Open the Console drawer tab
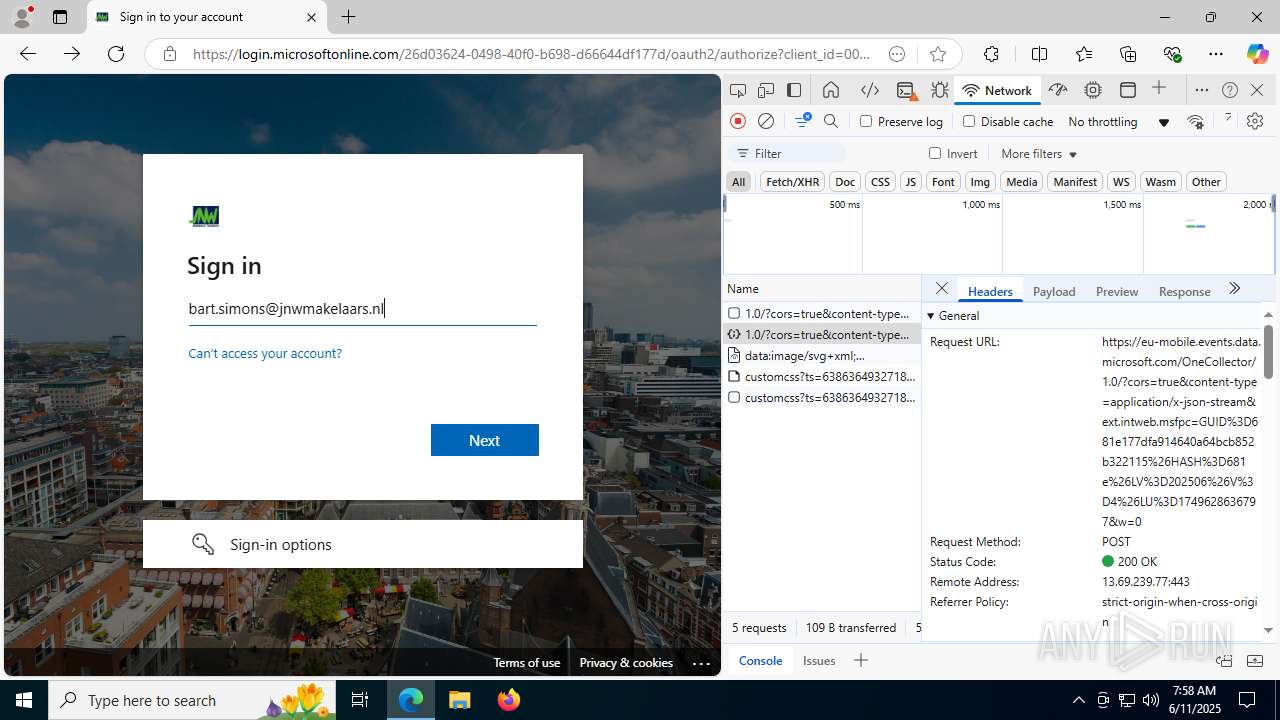The image size is (1280, 720). click(x=760, y=660)
